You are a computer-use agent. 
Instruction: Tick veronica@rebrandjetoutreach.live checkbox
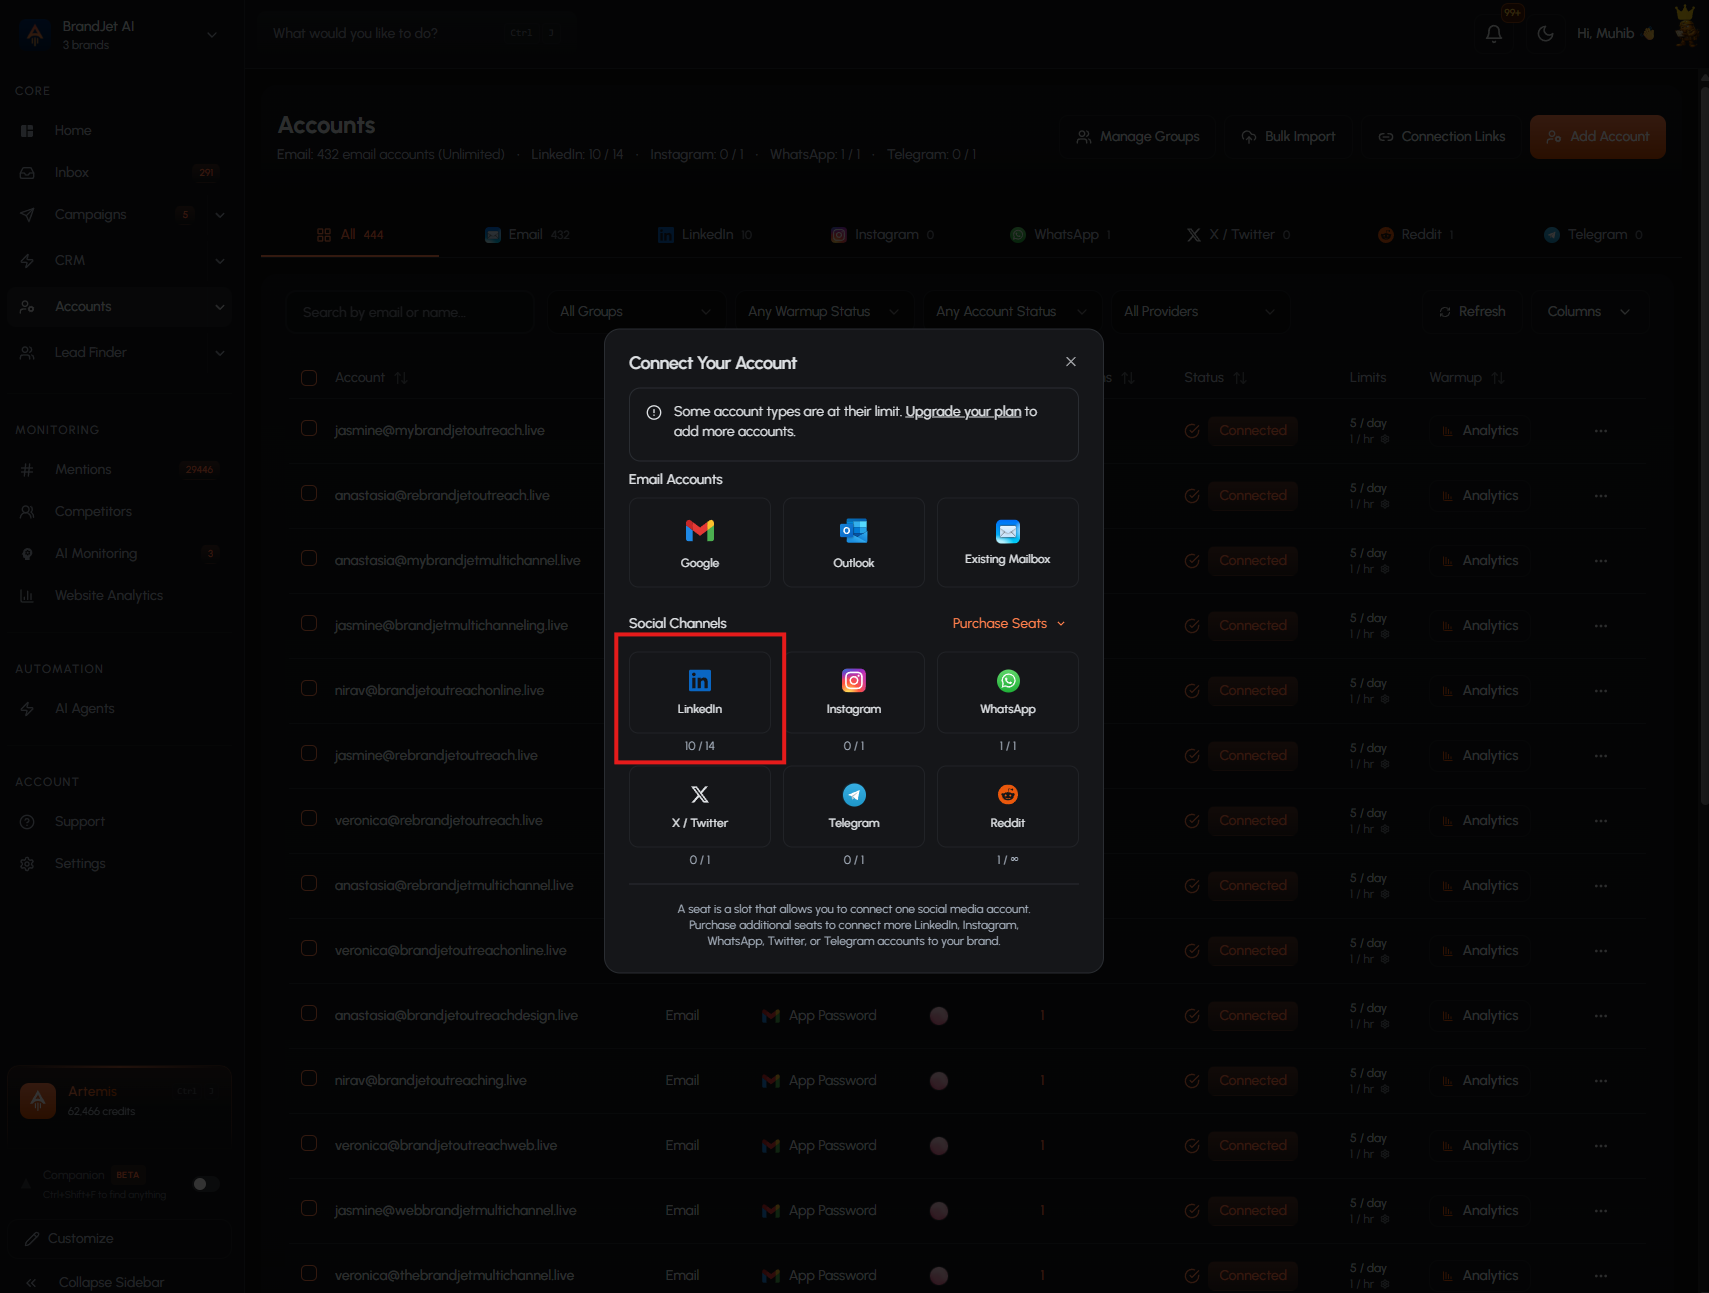tap(309, 818)
